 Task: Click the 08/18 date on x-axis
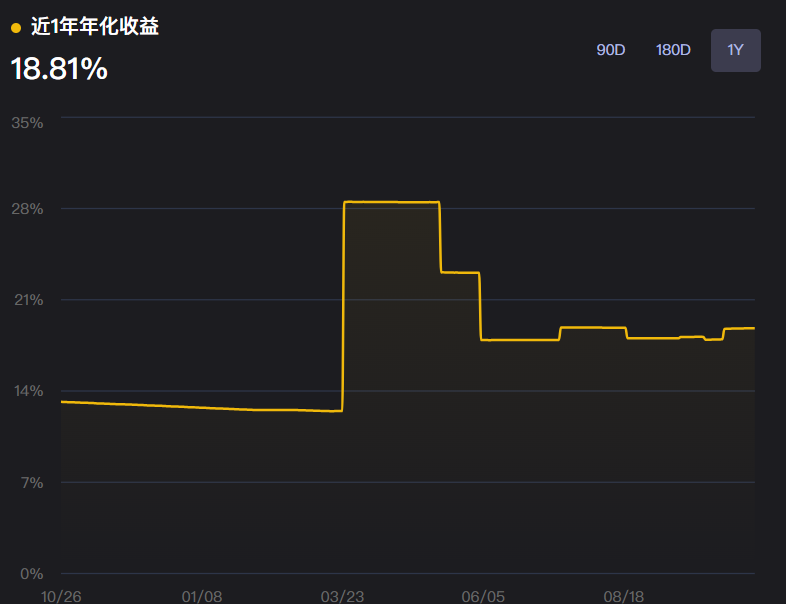coord(624,596)
